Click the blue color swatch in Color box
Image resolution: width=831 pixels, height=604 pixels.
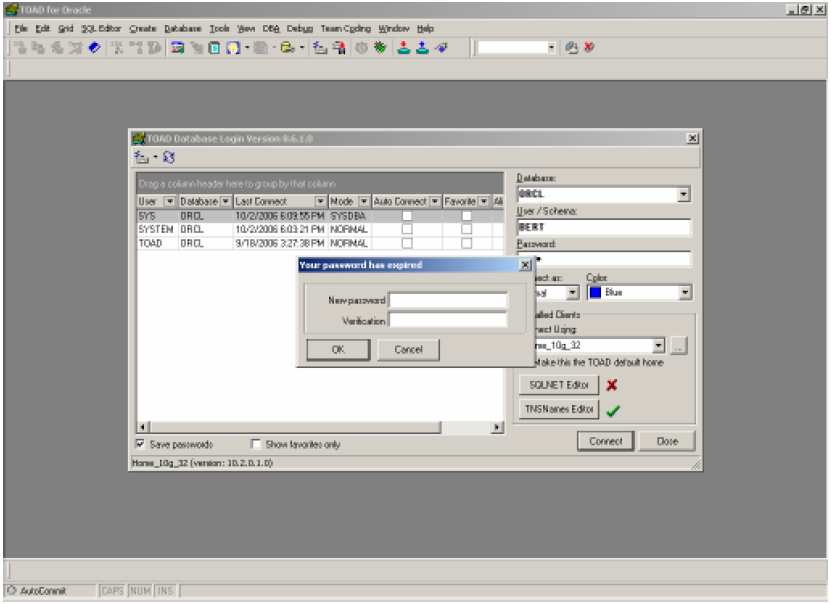pos(595,292)
